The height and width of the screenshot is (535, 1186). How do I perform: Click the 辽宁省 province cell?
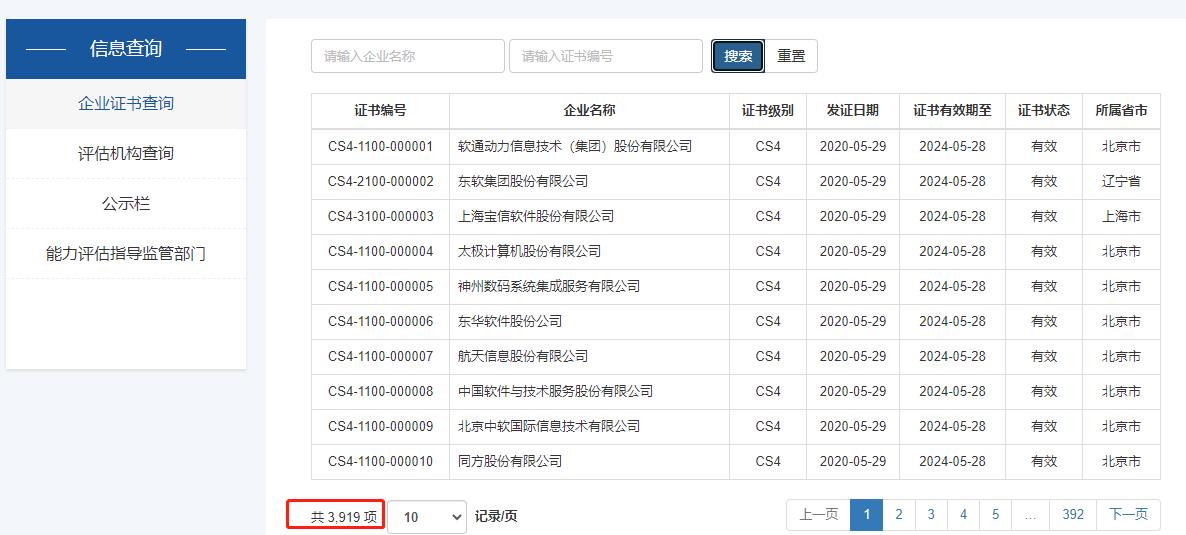(x=1121, y=182)
